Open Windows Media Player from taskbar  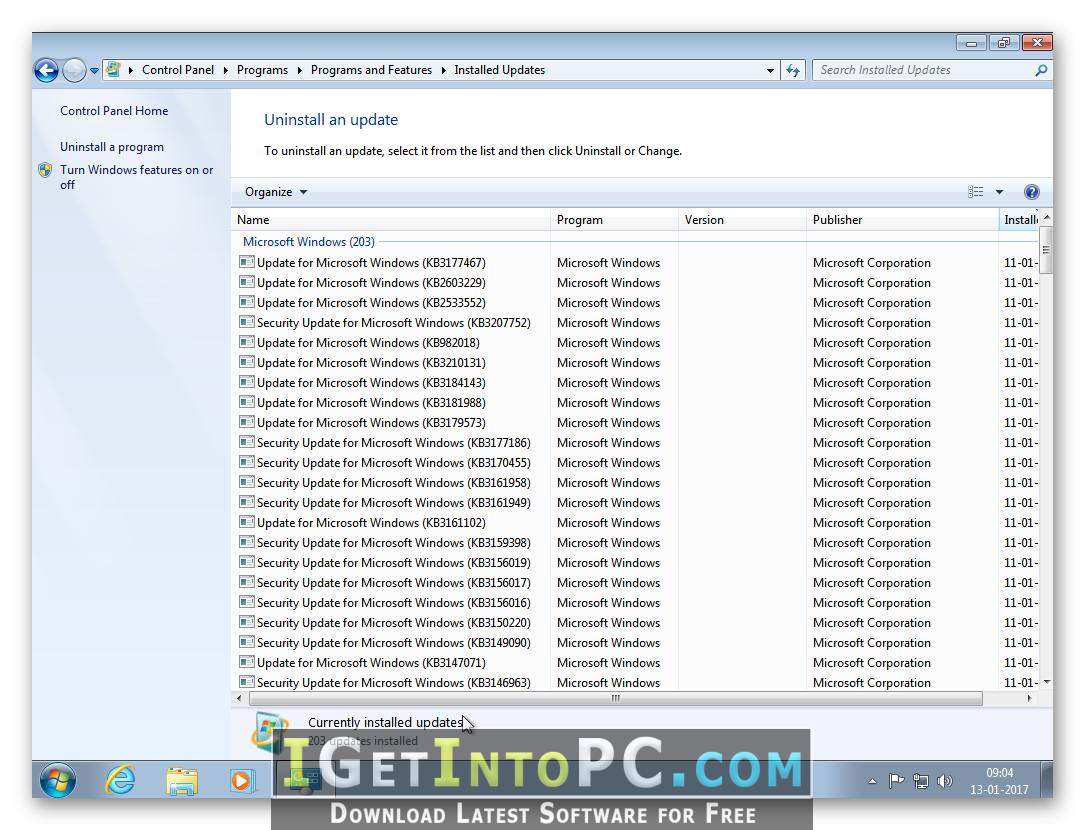point(241,781)
